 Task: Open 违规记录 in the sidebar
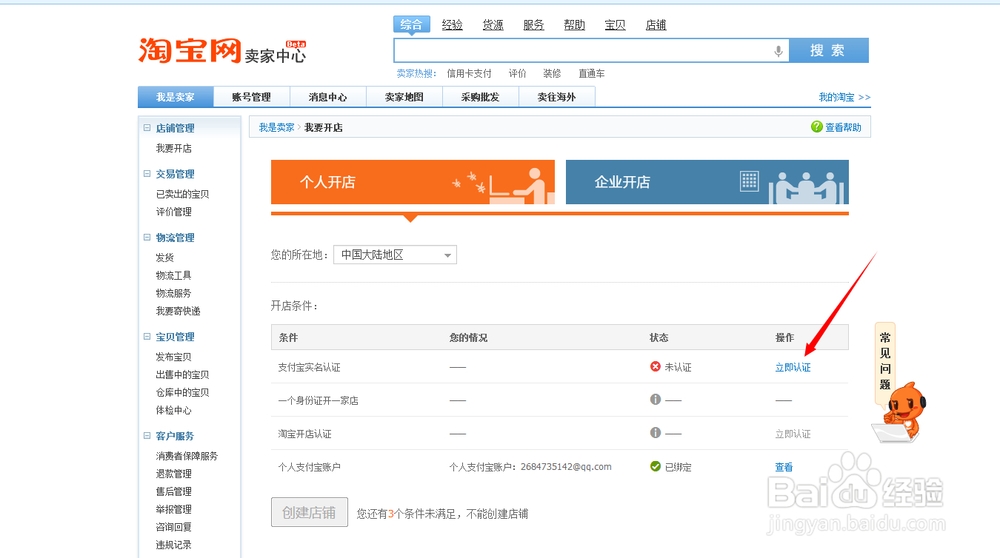coord(173,545)
